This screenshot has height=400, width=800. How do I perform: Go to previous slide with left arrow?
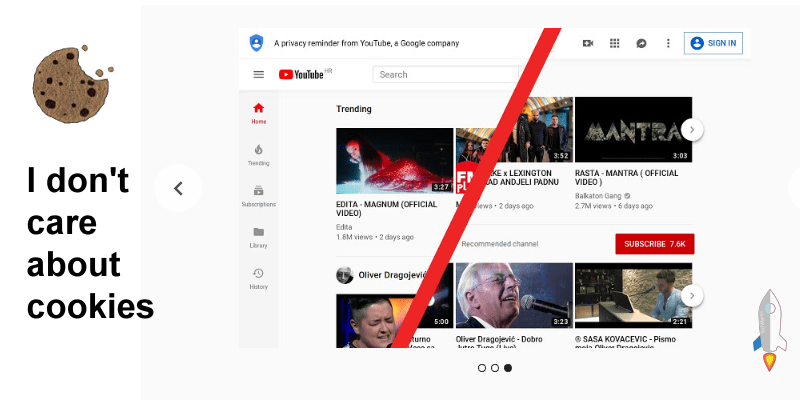coord(178,188)
